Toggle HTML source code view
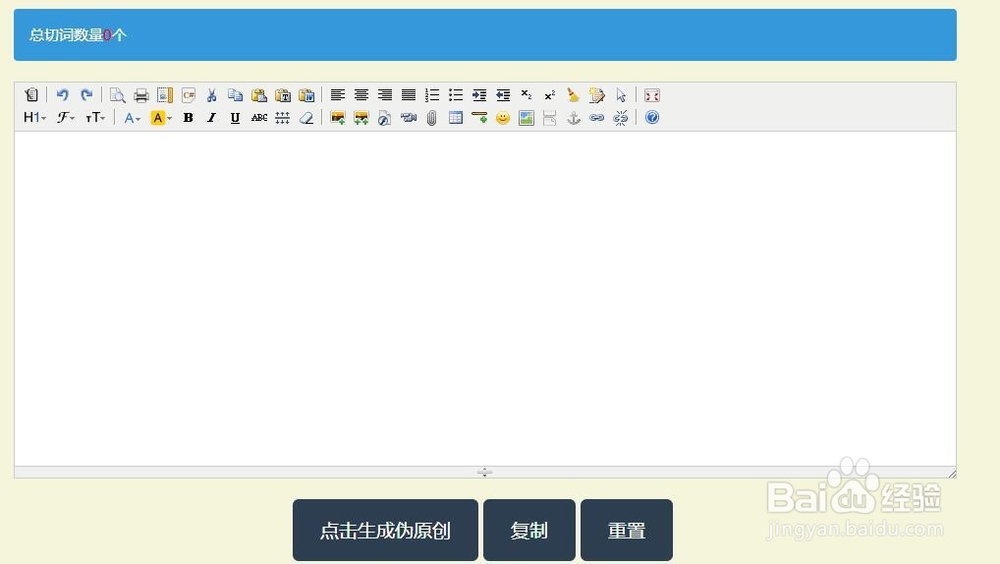This screenshot has height=564, width=1000. 31,95
